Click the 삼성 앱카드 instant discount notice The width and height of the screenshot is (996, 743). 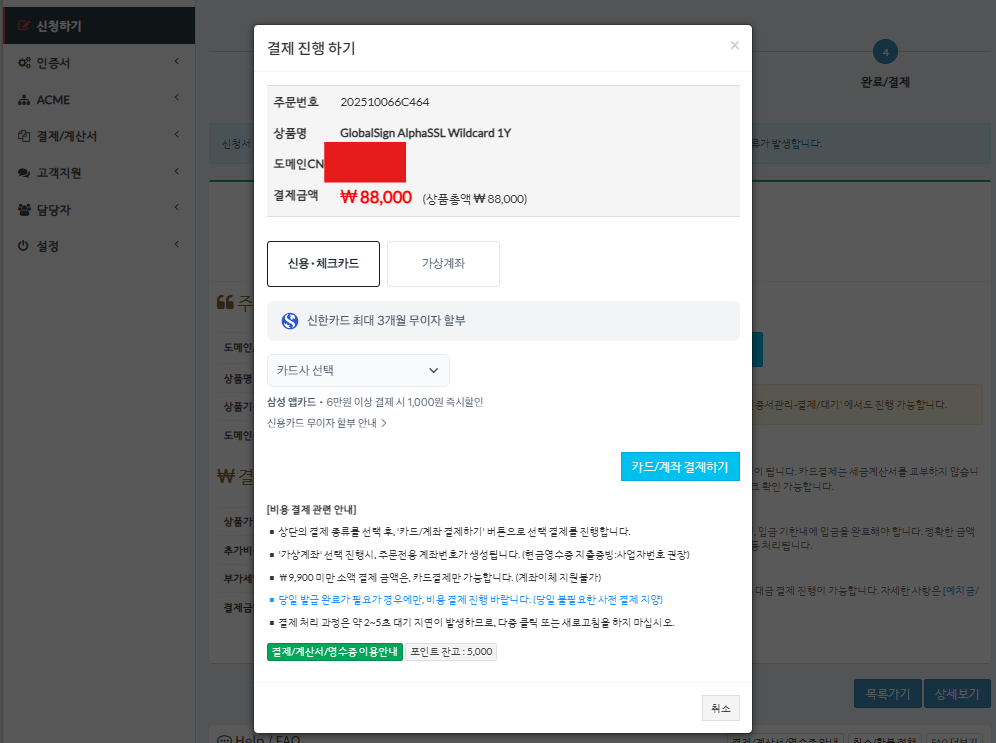tap(375, 402)
